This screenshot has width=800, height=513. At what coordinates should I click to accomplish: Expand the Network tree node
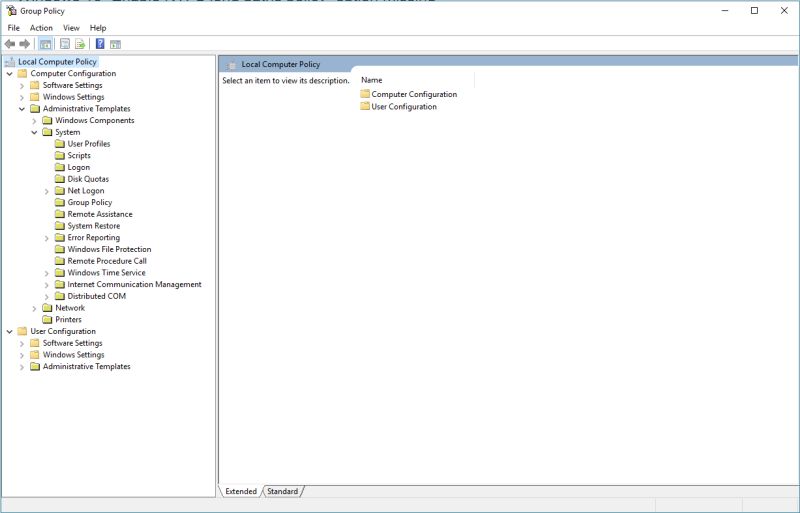tap(34, 308)
